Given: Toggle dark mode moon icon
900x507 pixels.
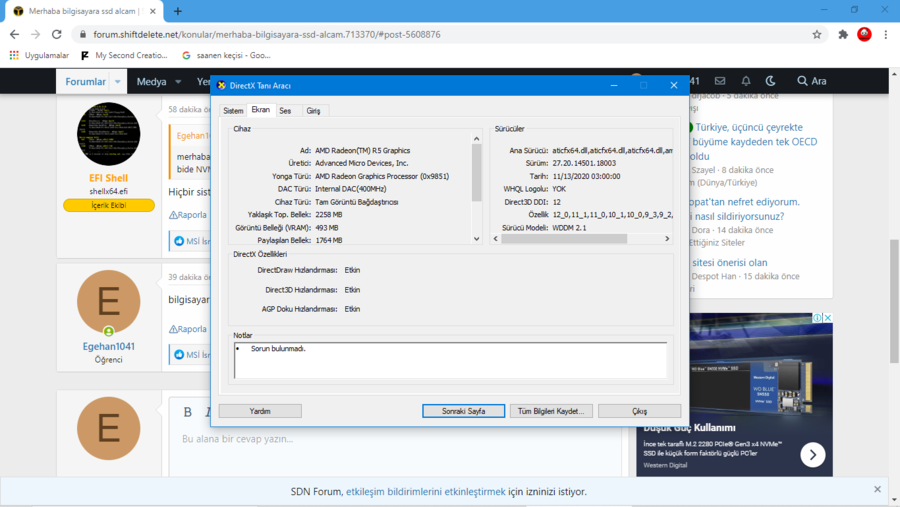Looking at the screenshot, I should pos(770,81).
